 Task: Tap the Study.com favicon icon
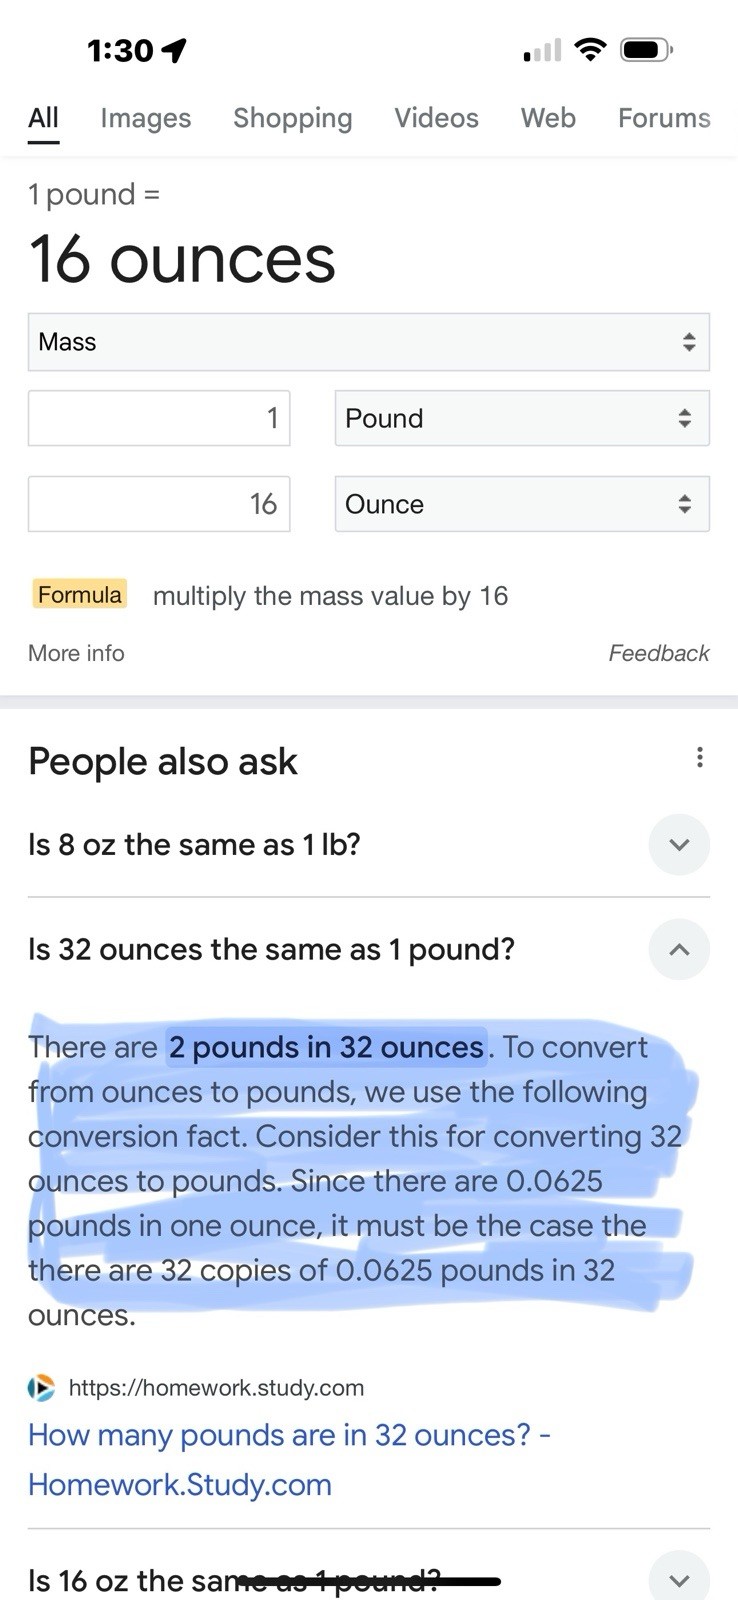[x=41, y=1388]
